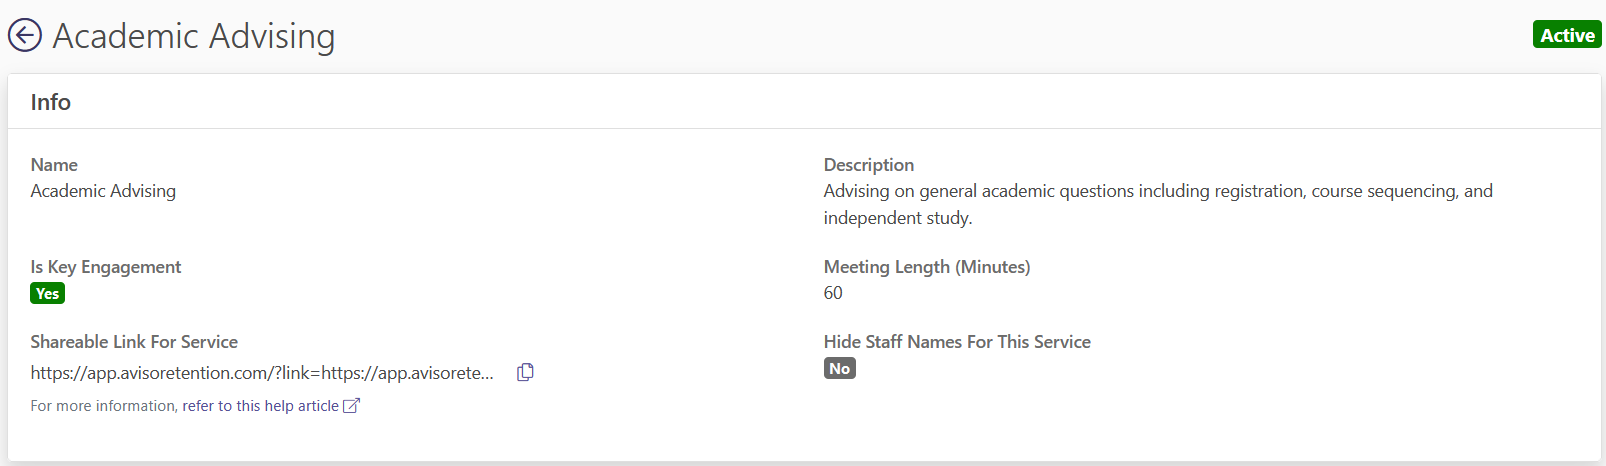Viewport: 1606px width, 466px height.
Task: Click the No badge under Hide Staff Names
Action: pos(840,368)
